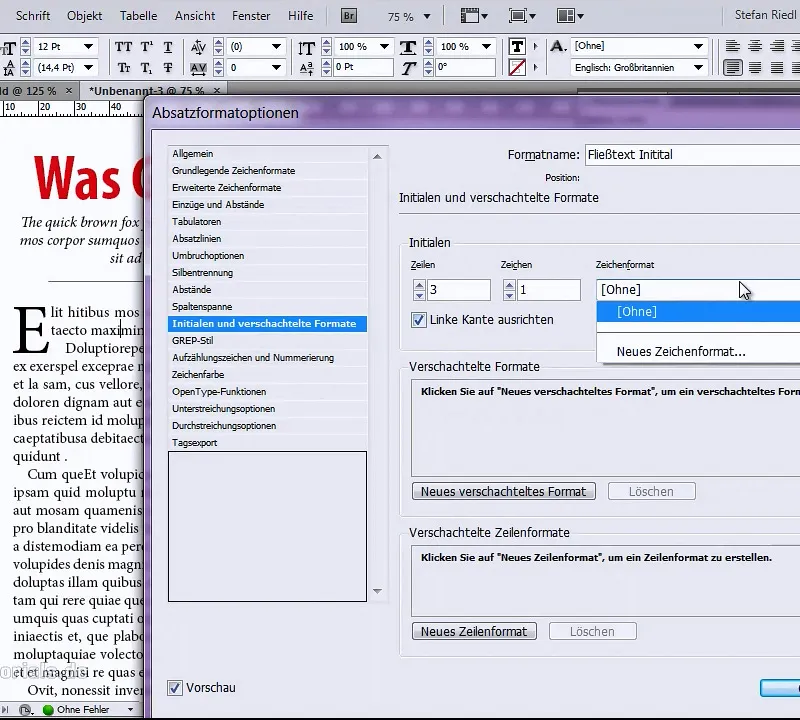Click the tracking AV icon

(198, 67)
